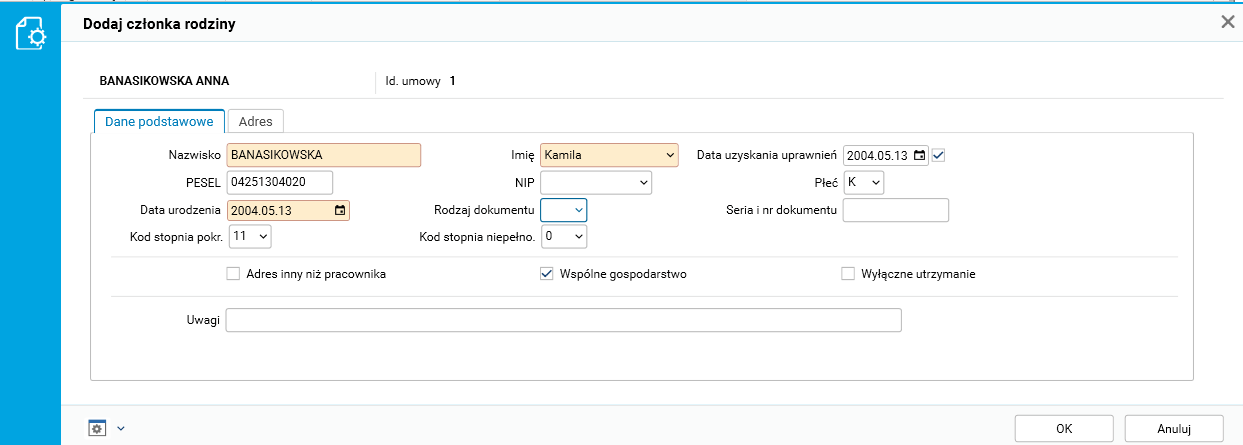Uncheck Wspólne gospodarstwo checkbox
1243x445 pixels.
tap(547, 273)
